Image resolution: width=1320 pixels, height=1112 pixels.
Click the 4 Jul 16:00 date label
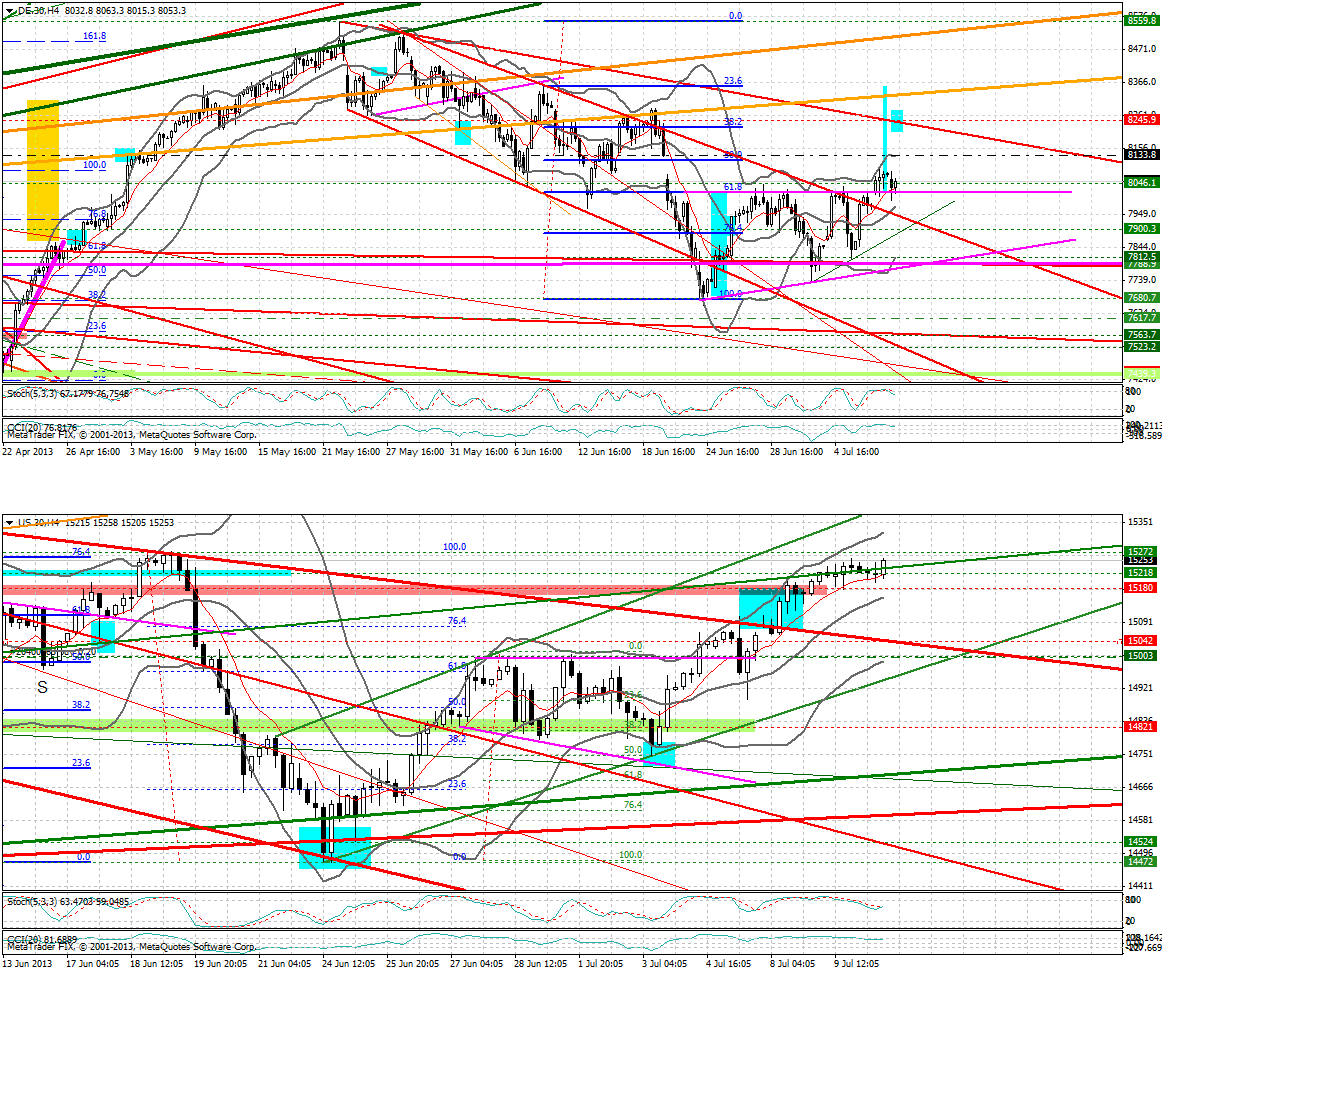pos(857,451)
